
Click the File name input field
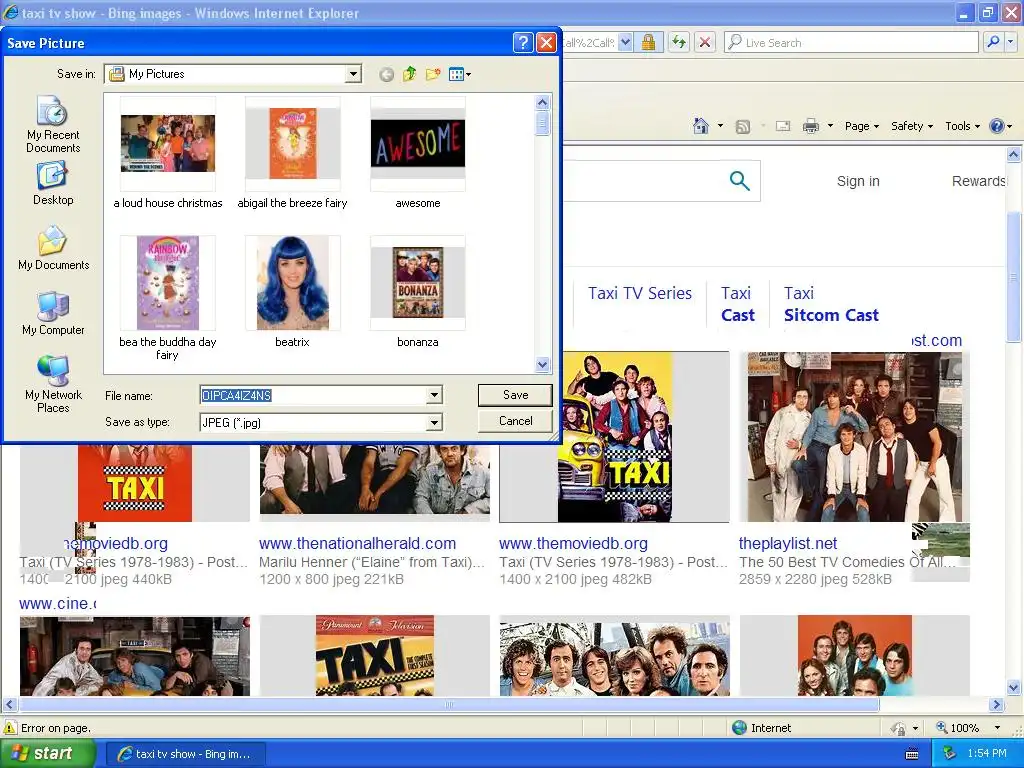point(313,395)
